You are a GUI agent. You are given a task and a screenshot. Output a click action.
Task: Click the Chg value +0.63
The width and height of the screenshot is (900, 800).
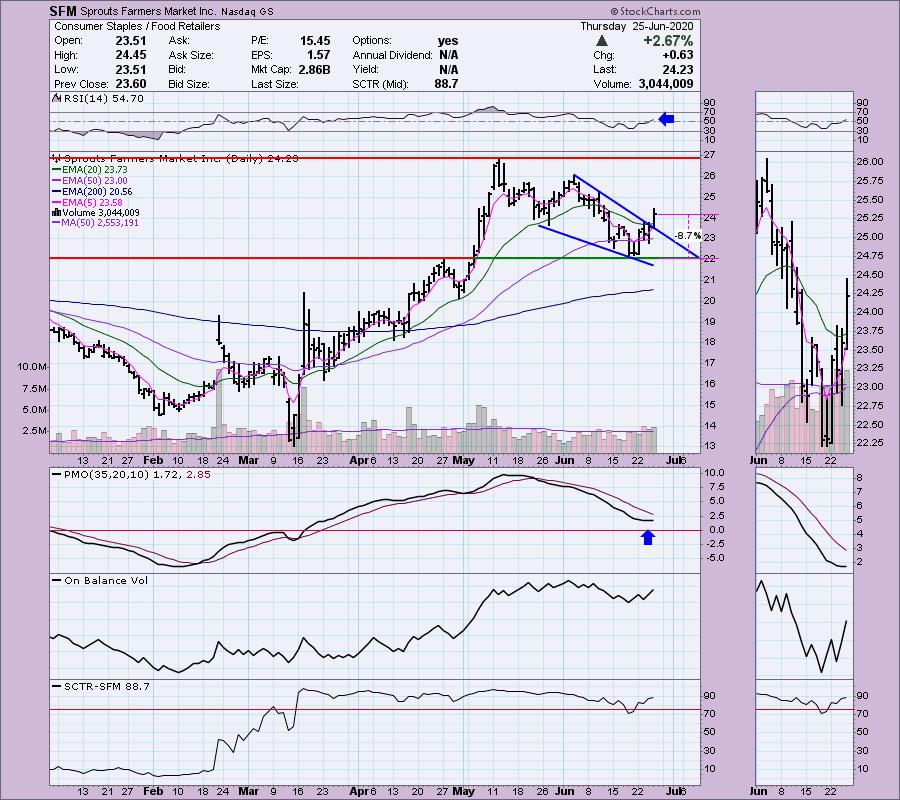[678, 55]
